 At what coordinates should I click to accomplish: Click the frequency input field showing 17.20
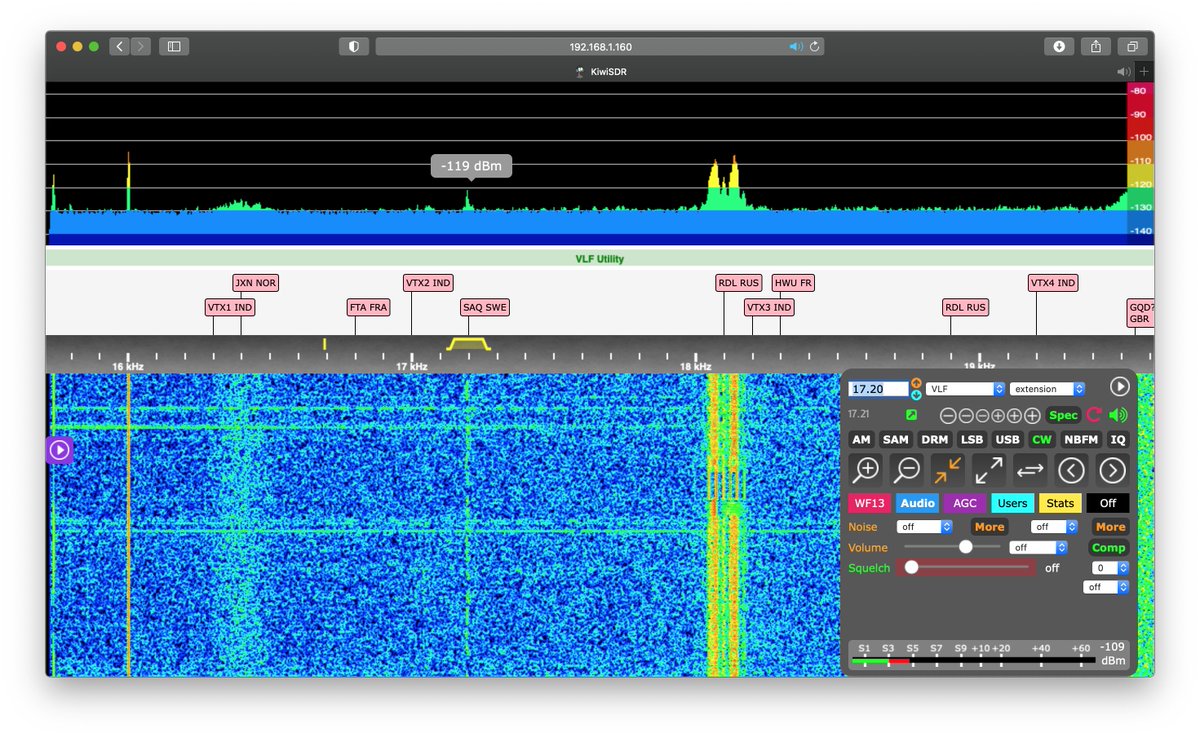[x=878, y=389]
